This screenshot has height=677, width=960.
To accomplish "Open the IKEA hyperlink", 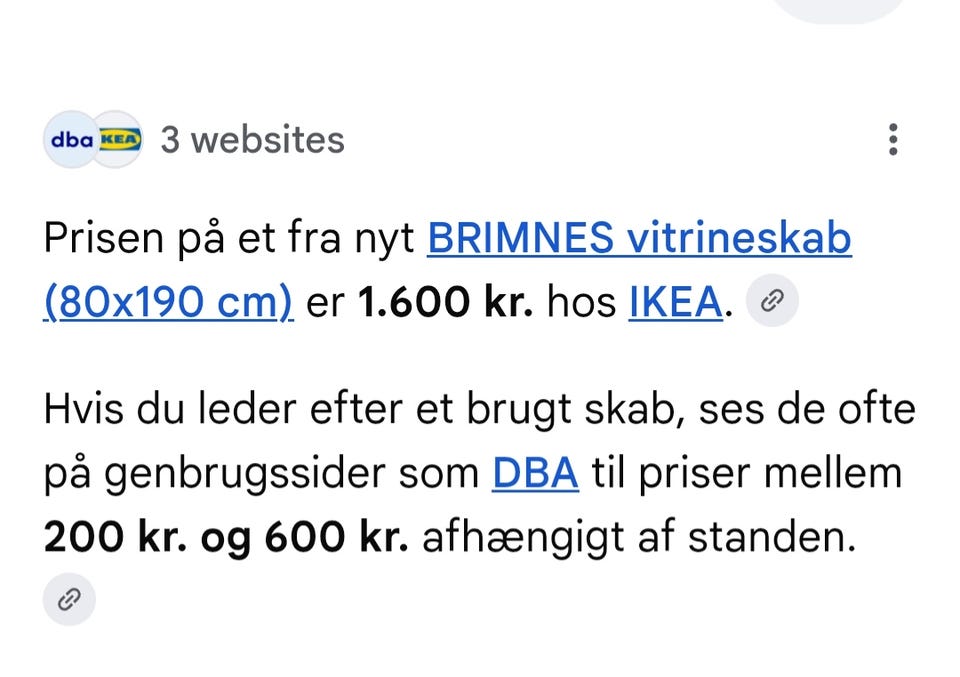I will click(676, 301).
